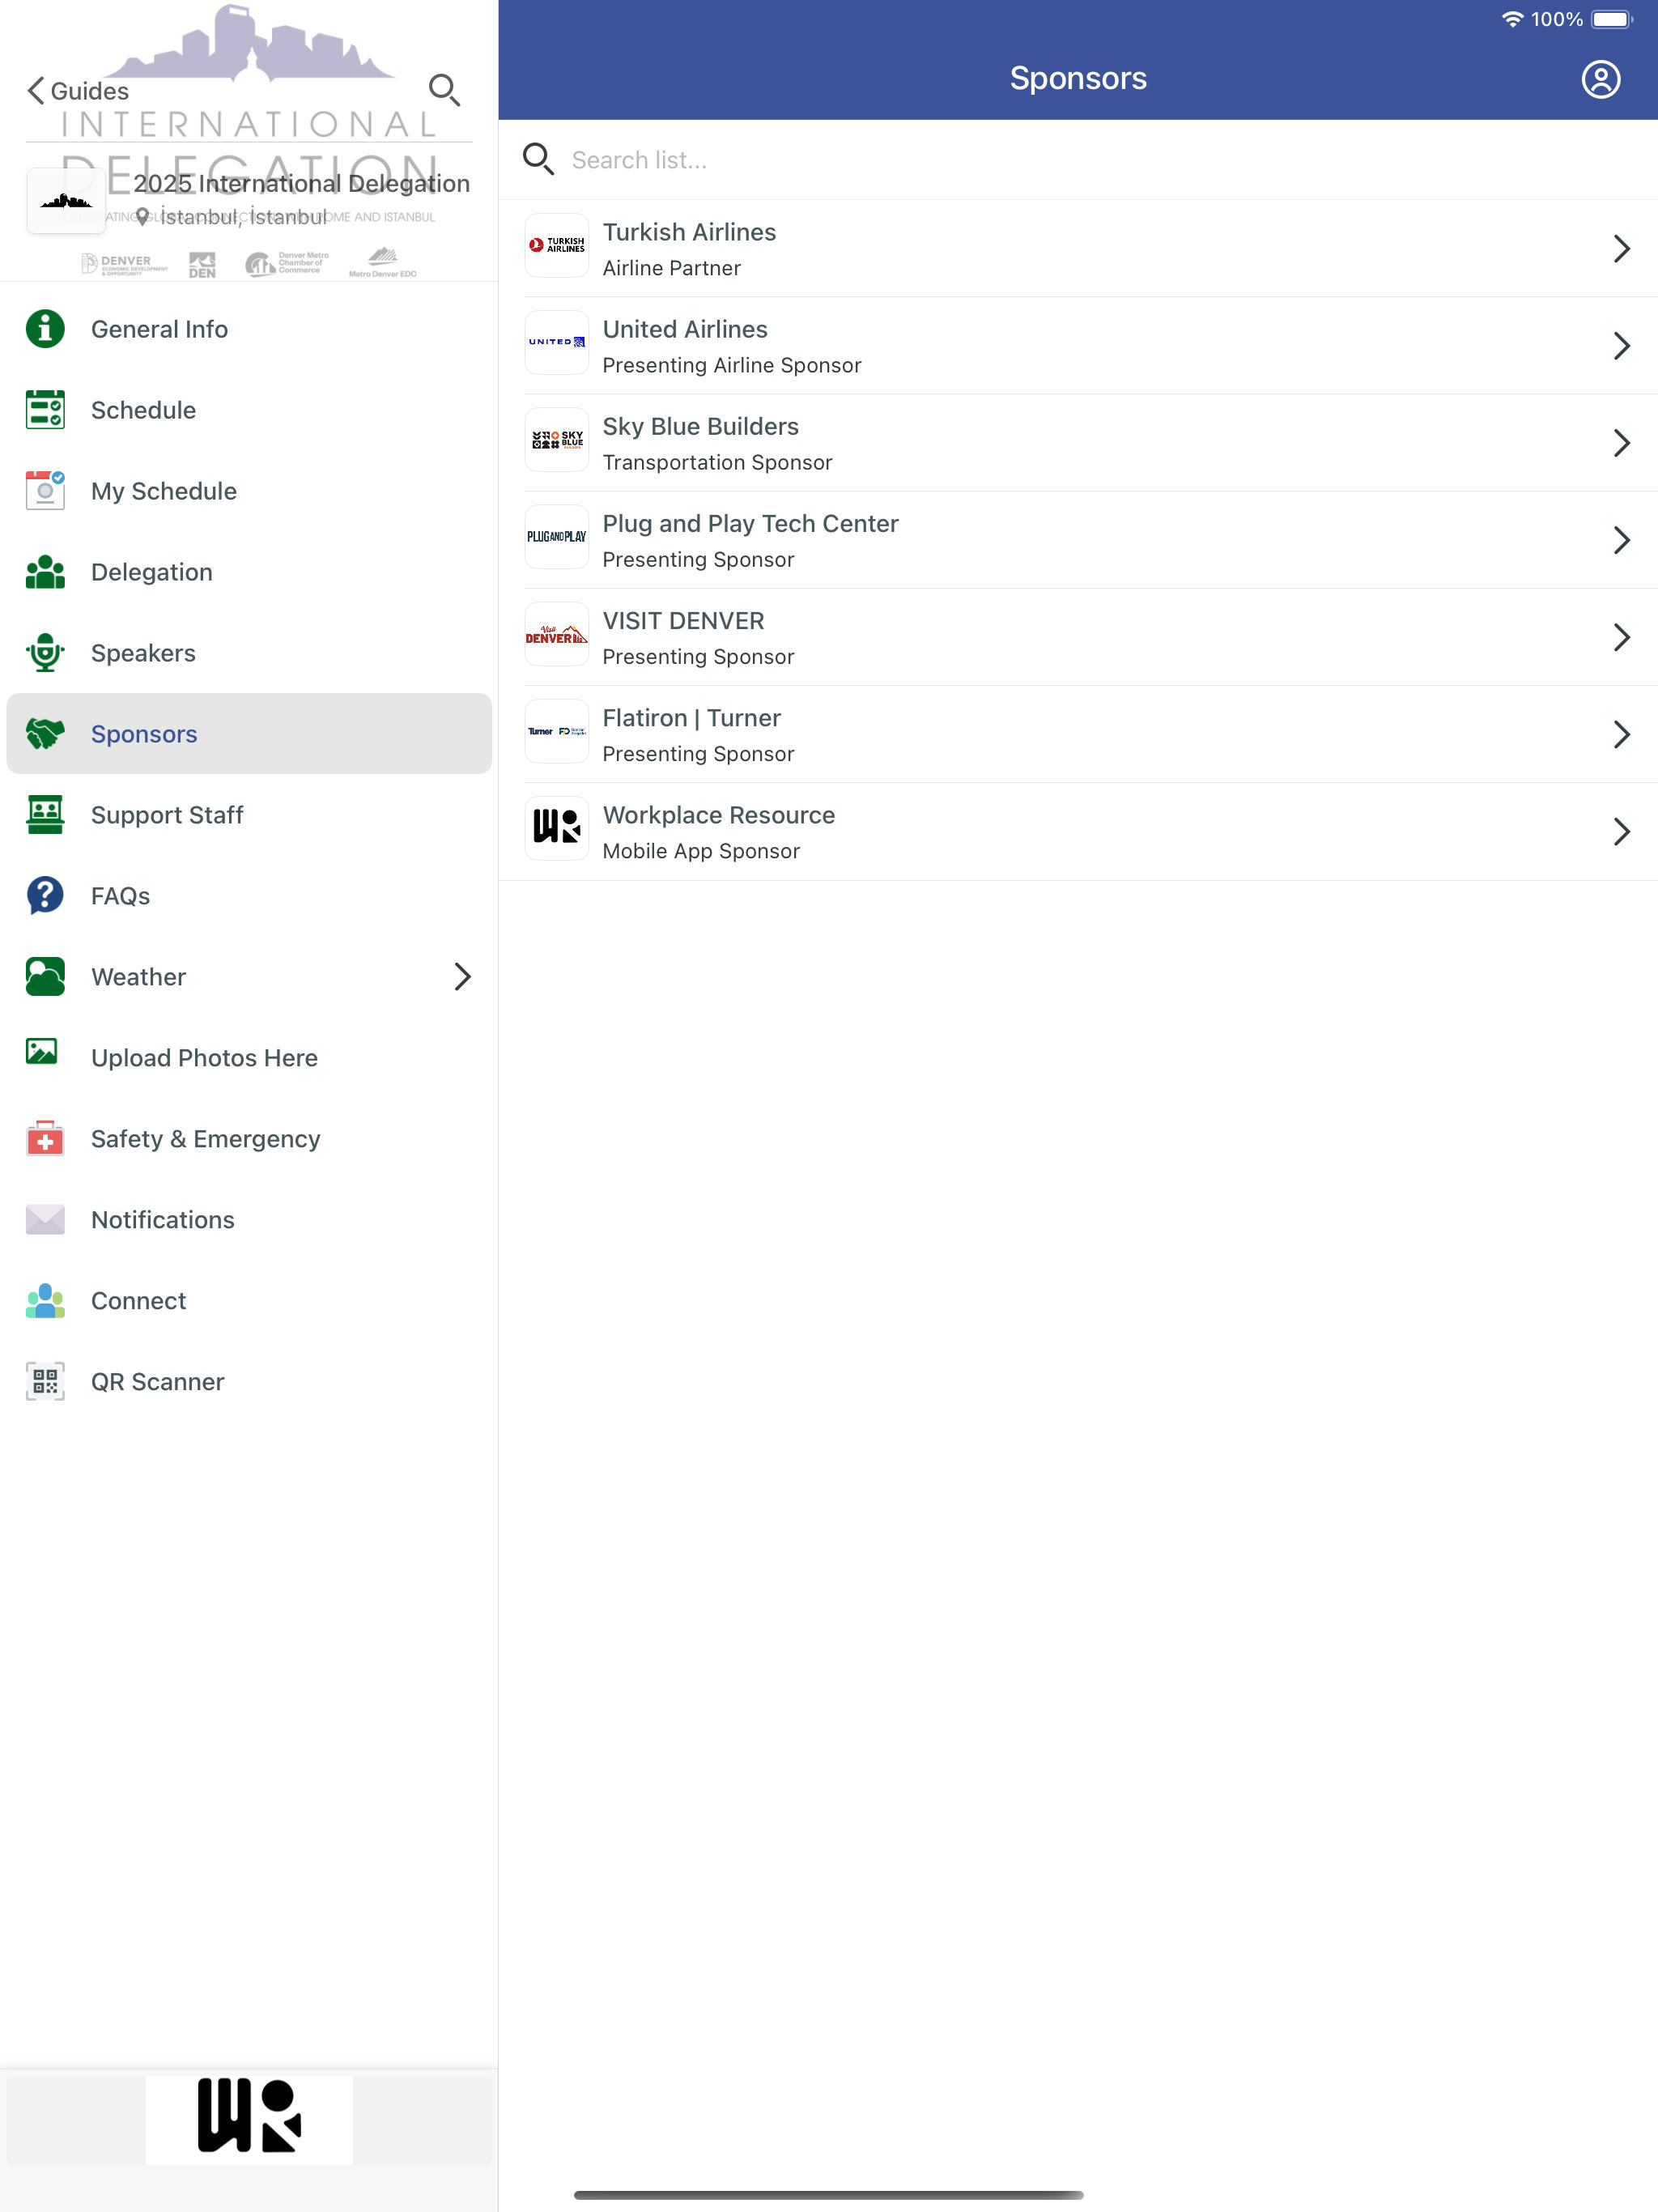
Task: Tap the Flatiron Turner logo
Action: [557, 730]
